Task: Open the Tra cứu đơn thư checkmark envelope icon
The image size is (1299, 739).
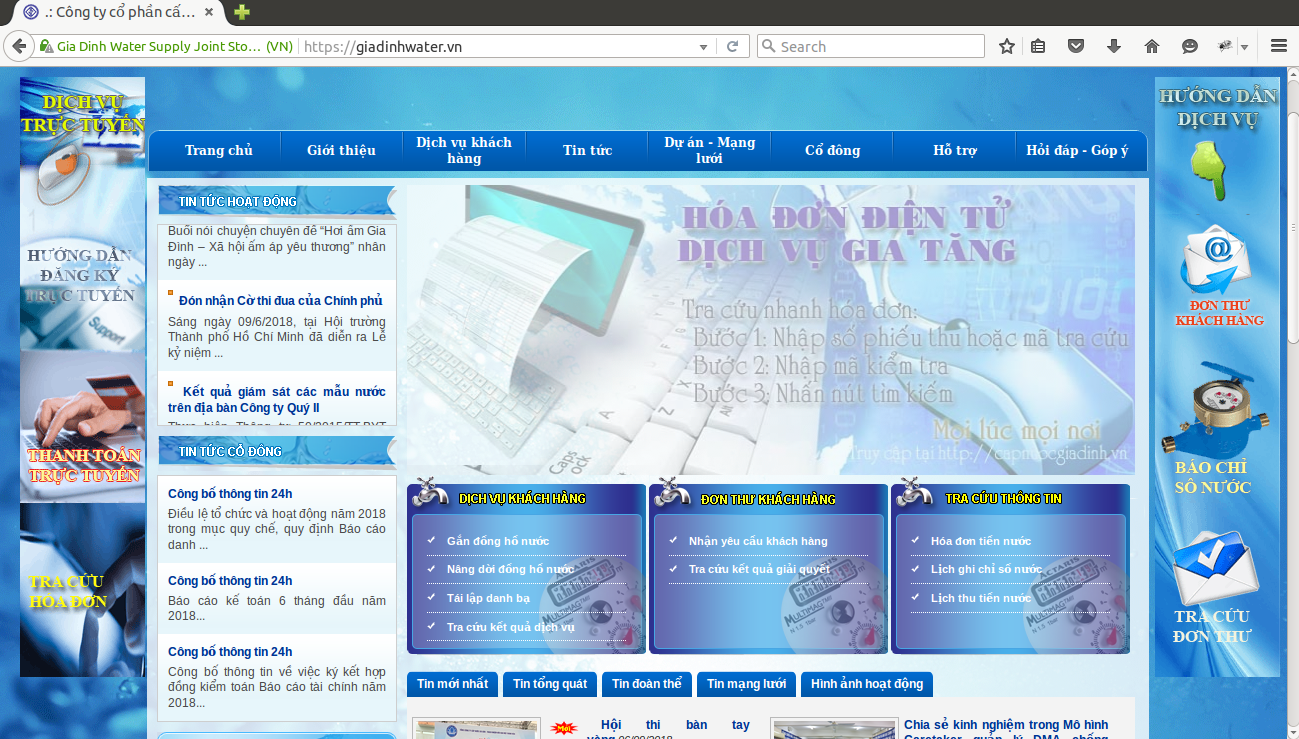Action: pyautogui.click(x=1215, y=567)
